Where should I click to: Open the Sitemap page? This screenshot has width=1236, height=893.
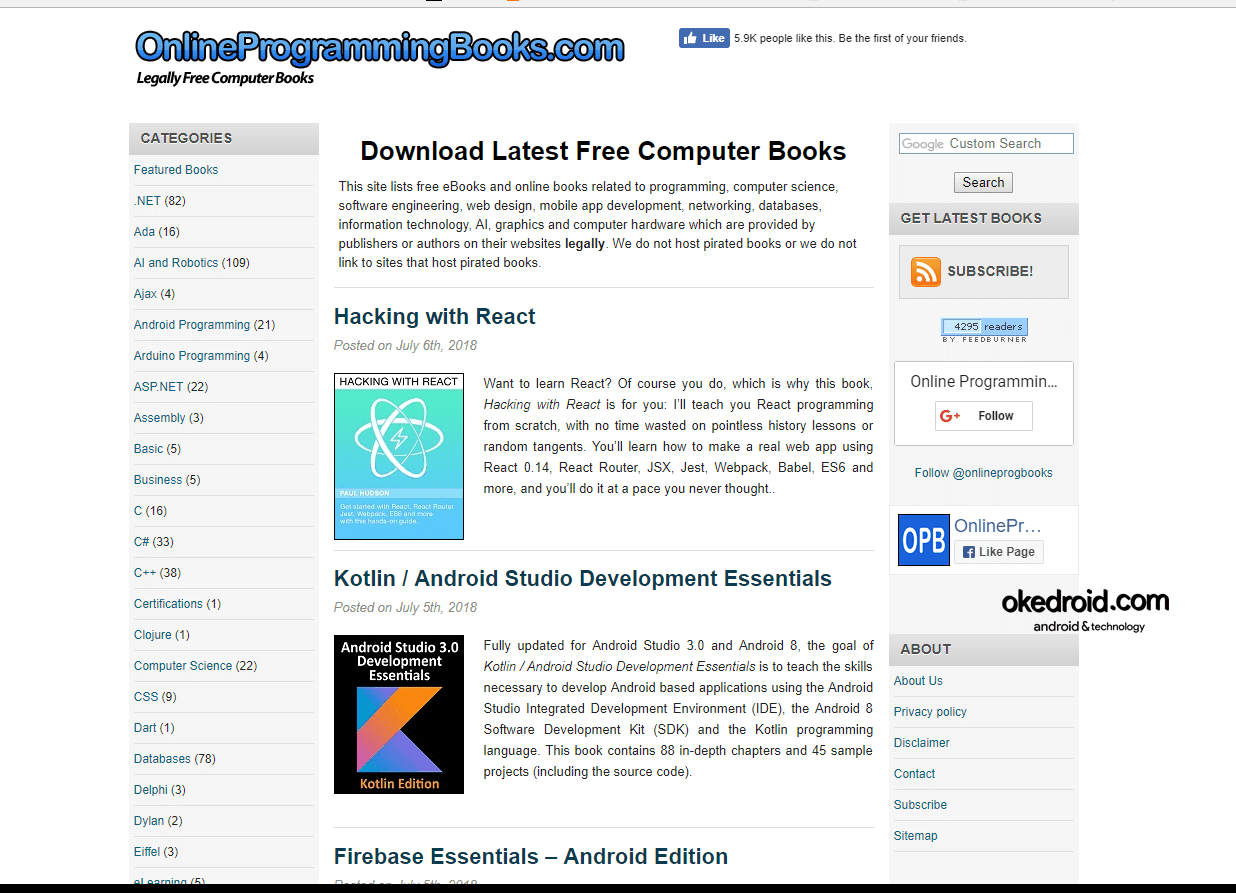(916, 836)
